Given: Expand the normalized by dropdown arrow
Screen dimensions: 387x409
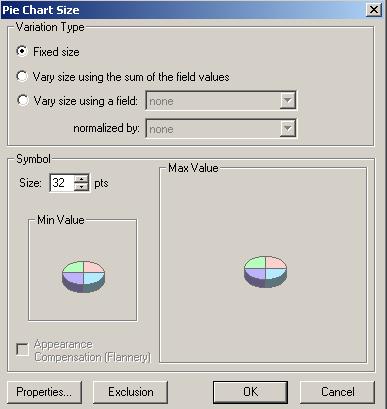Looking at the screenshot, I should [x=287, y=128].
